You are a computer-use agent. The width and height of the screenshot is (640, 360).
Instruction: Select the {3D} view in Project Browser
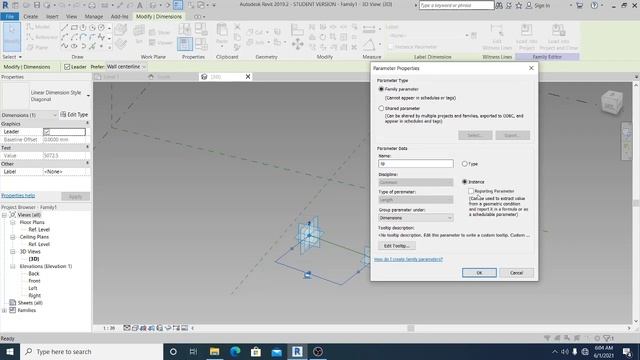point(34,259)
